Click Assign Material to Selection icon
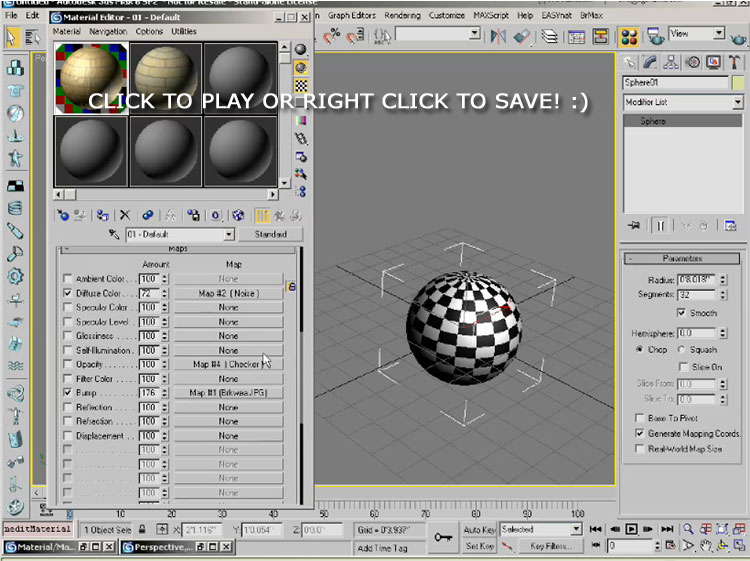750x561 pixels. (x=103, y=215)
